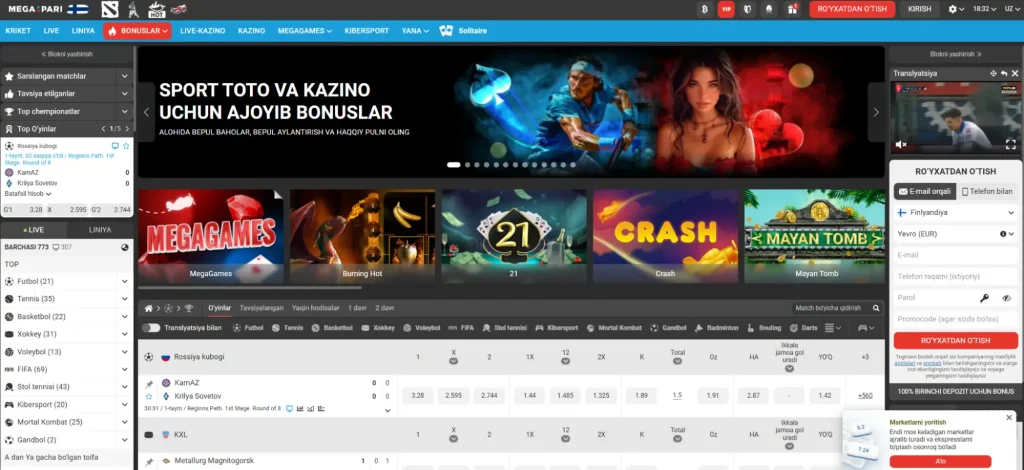Select the LIVE toggle in left sidebar
The image size is (1024, 470).
point(33,230)
